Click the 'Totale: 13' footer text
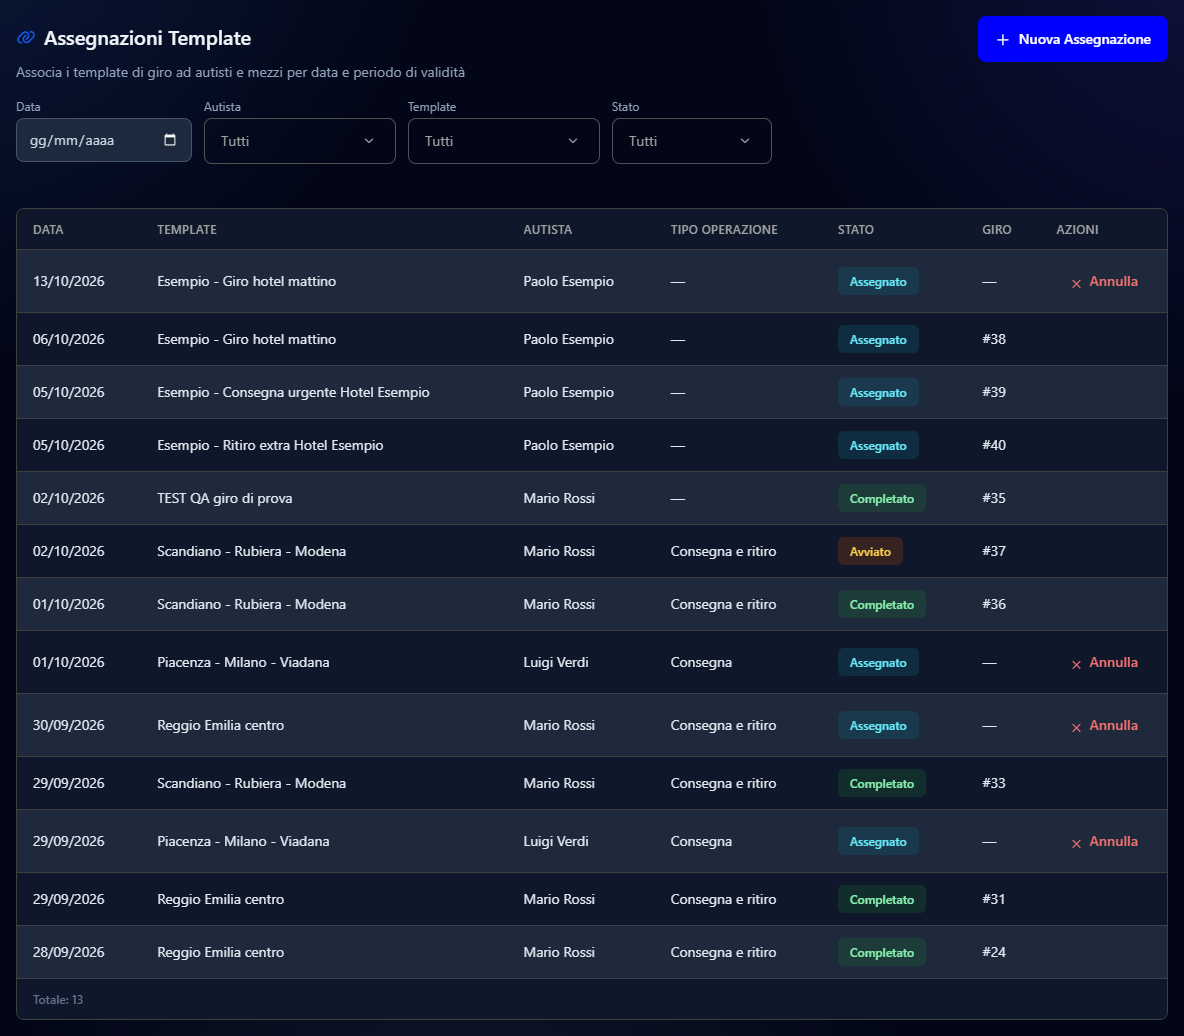The height and width of the screenshot is (1036, 1184). [58, 1000]
